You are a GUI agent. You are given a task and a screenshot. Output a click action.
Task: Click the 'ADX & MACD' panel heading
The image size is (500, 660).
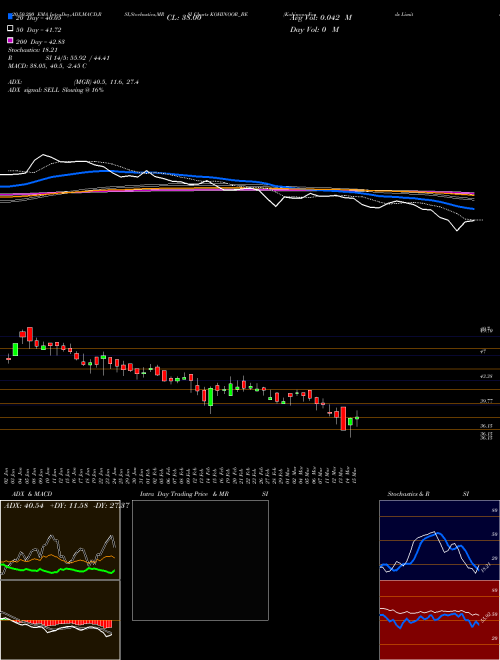[x=32, y=494]
